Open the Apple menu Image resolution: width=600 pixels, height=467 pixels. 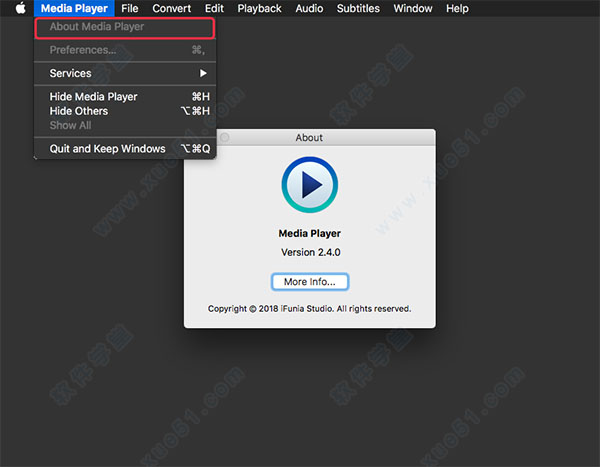point(21,8)
